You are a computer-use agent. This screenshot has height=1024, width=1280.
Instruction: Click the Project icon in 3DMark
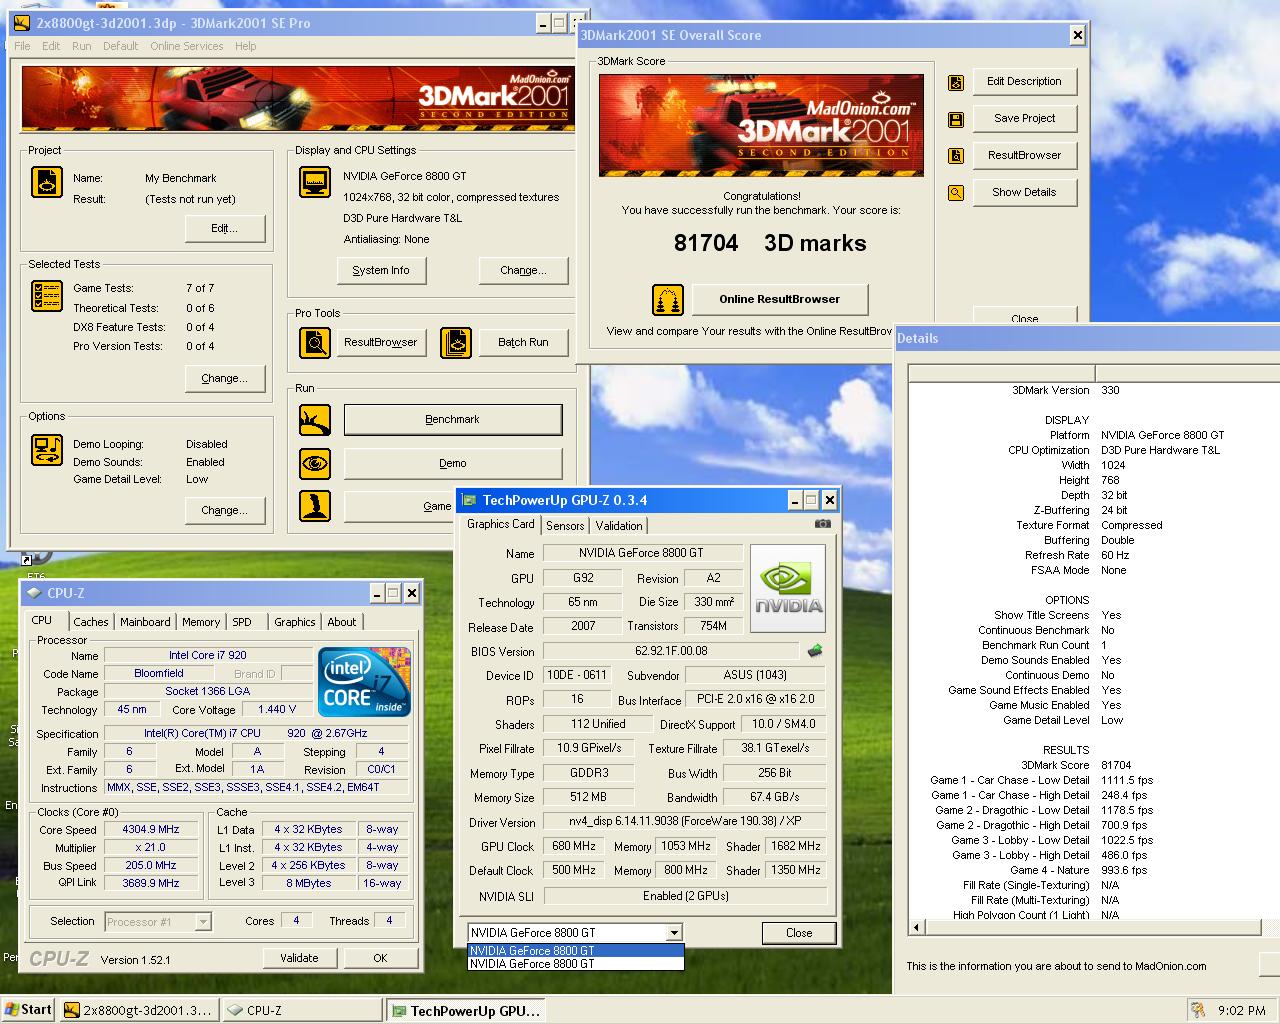pos(47,181)
